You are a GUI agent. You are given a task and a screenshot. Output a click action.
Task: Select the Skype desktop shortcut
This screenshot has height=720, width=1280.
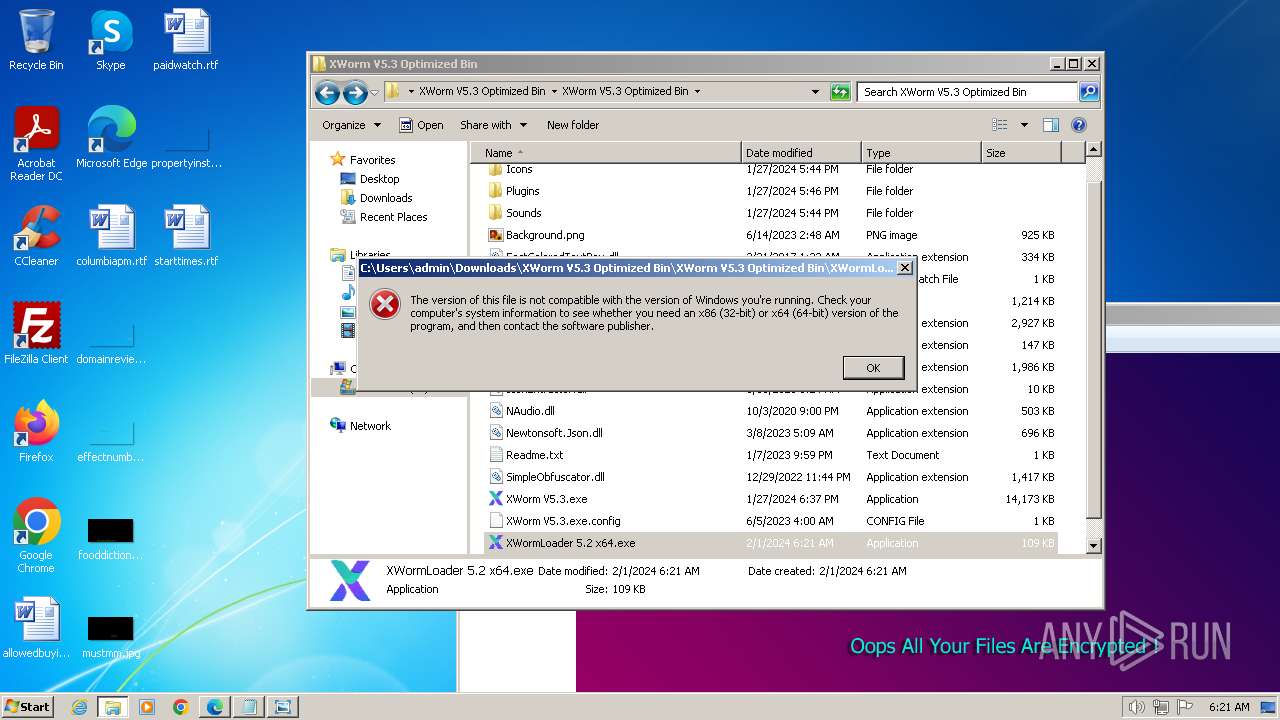(110, 41)
